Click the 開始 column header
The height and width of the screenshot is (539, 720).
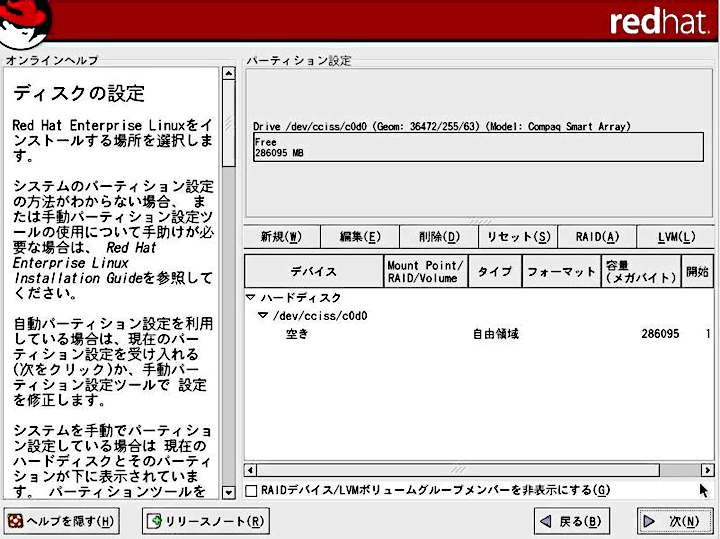[698, 271]
